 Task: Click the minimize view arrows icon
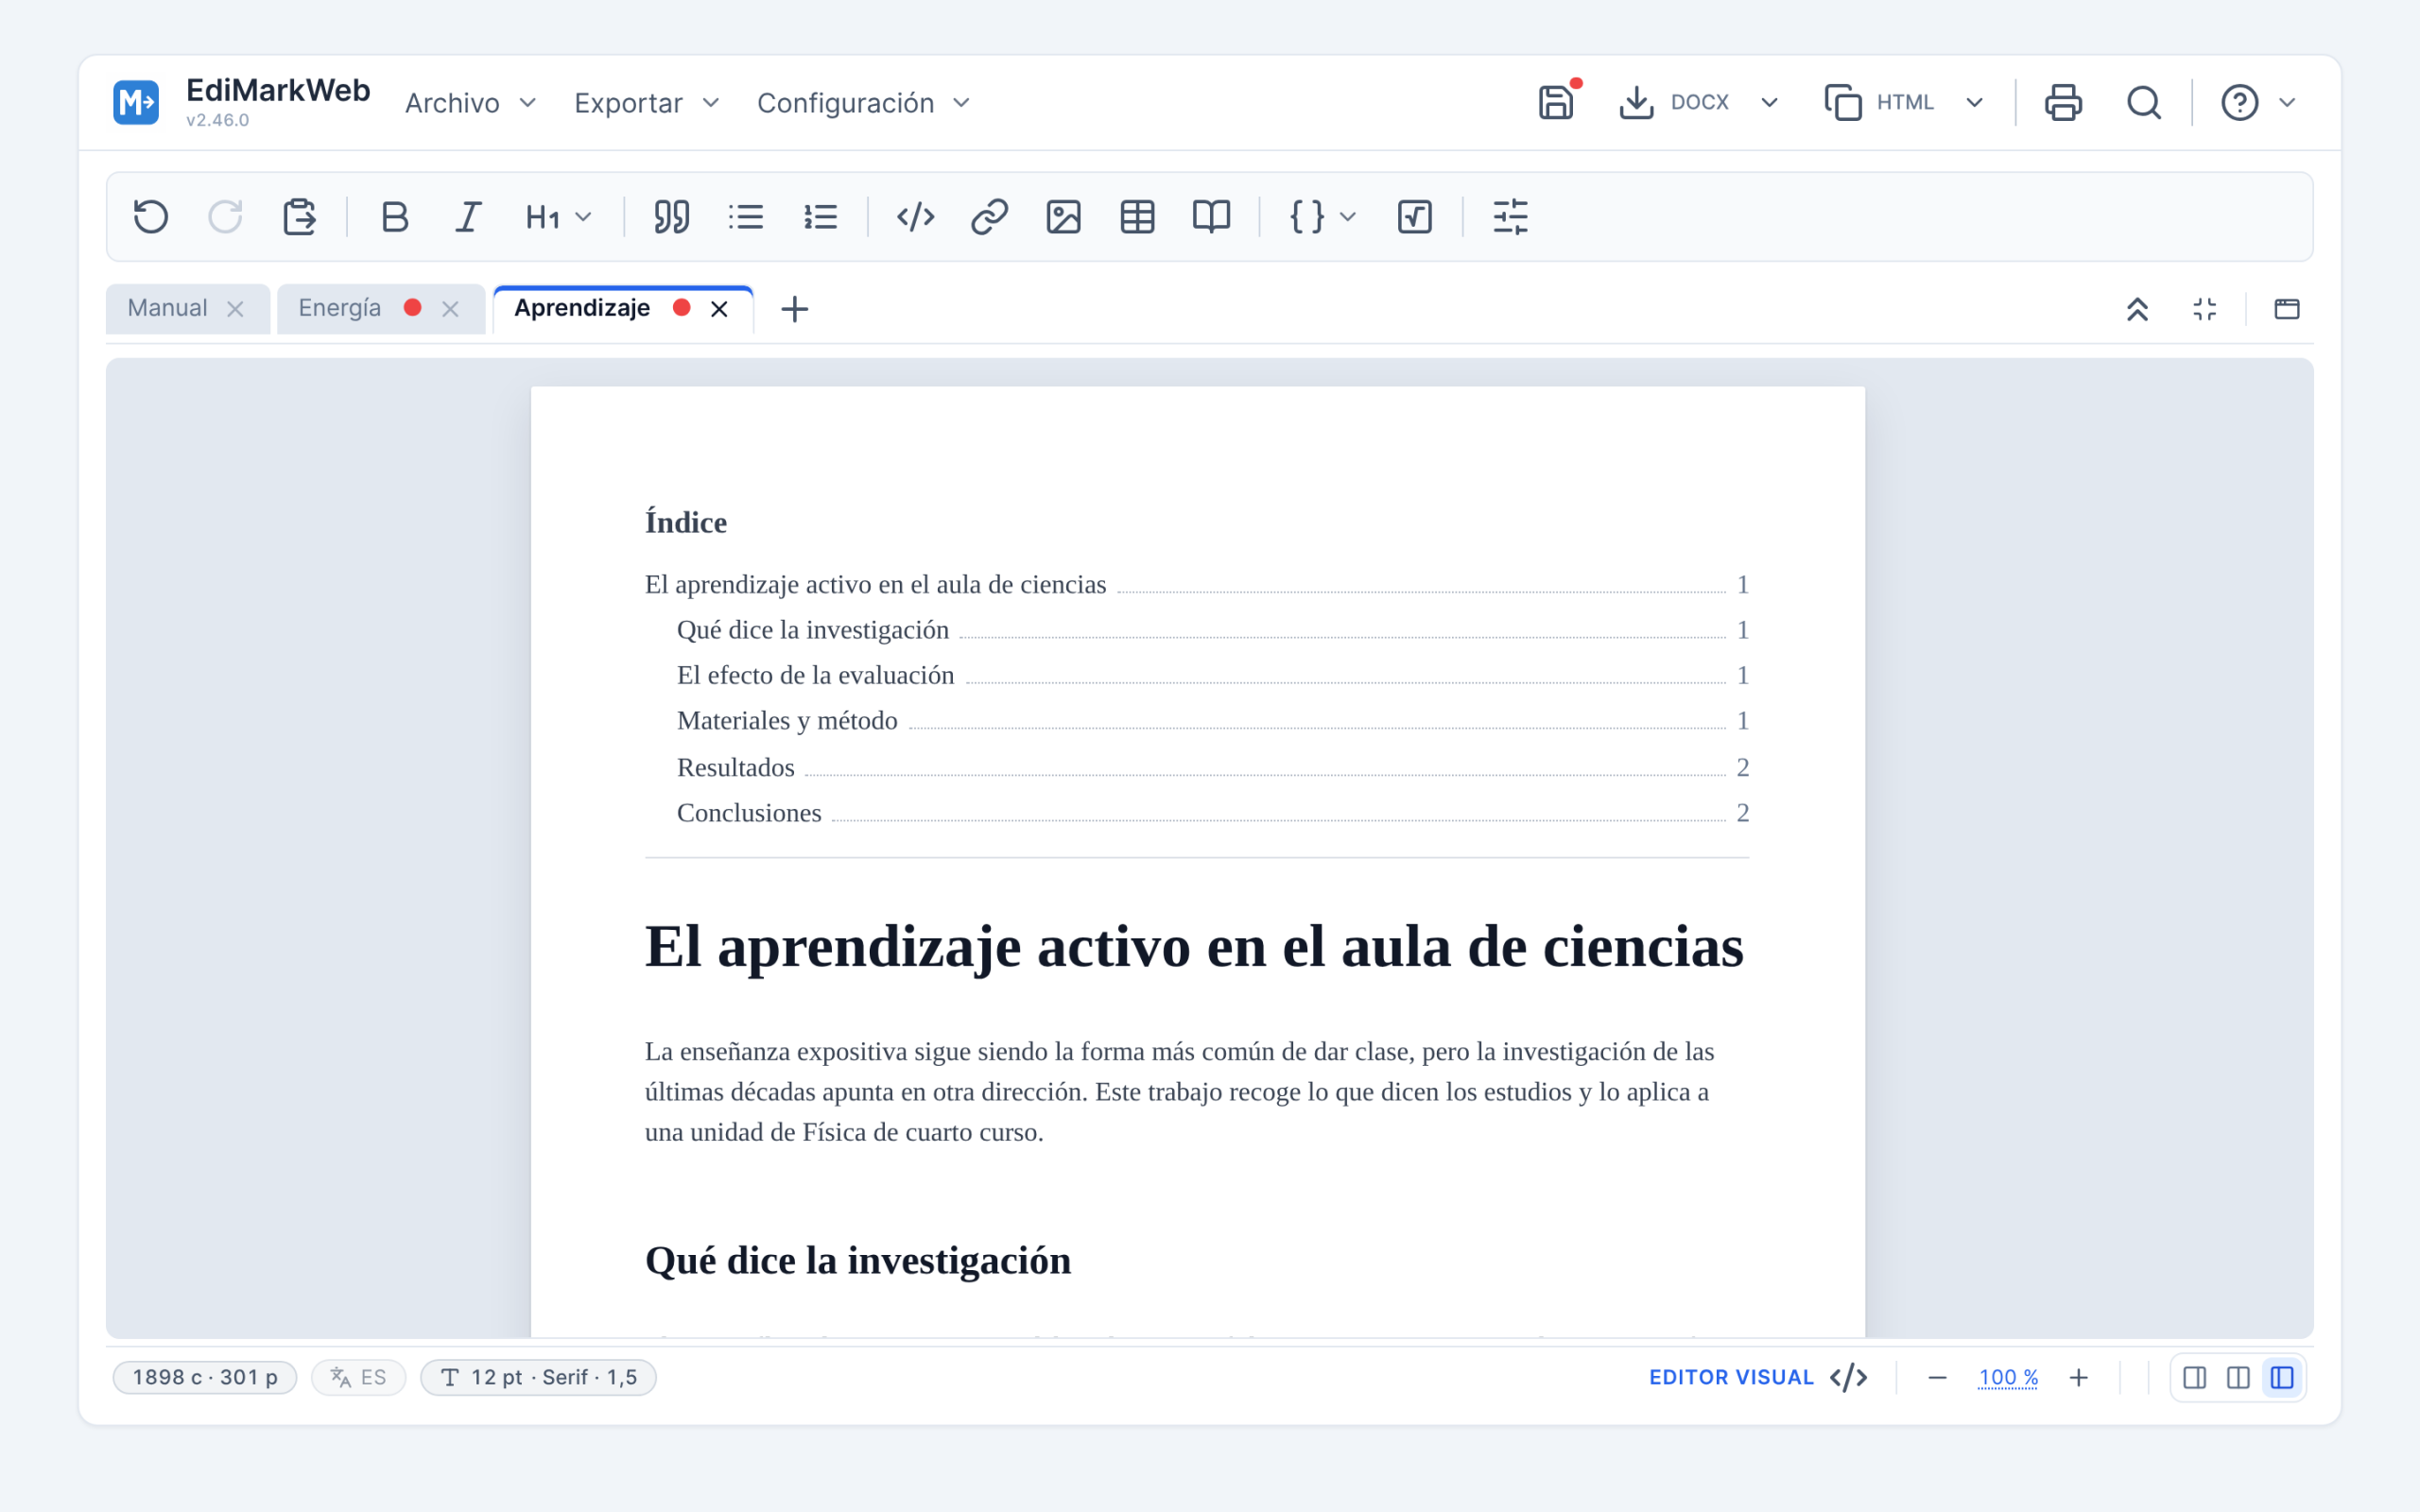2204,309
